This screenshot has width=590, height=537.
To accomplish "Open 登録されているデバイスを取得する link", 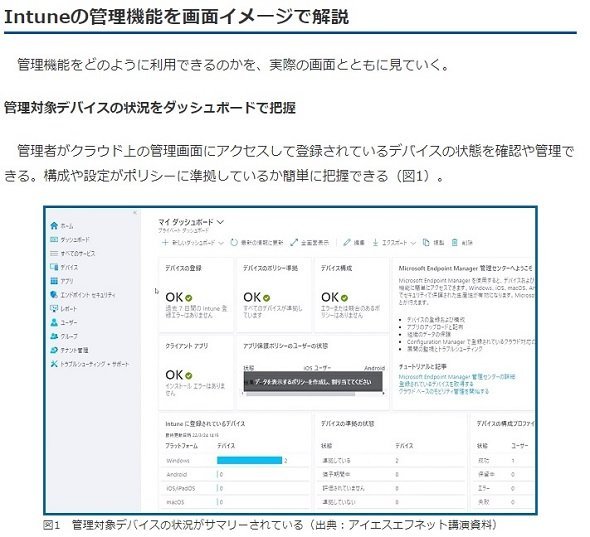I will coord(436,384).
